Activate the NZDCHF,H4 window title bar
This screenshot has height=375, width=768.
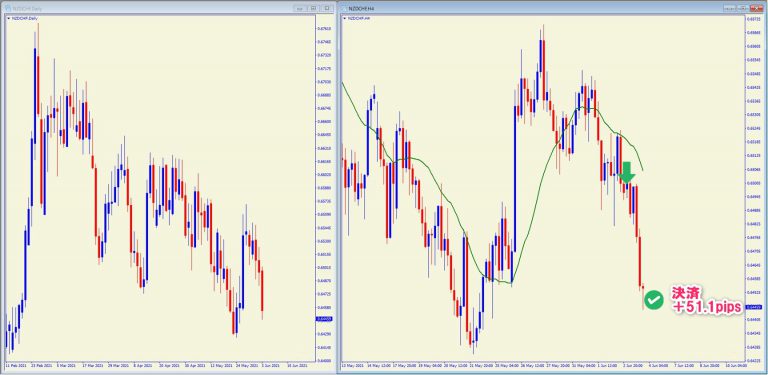(534, 8)
